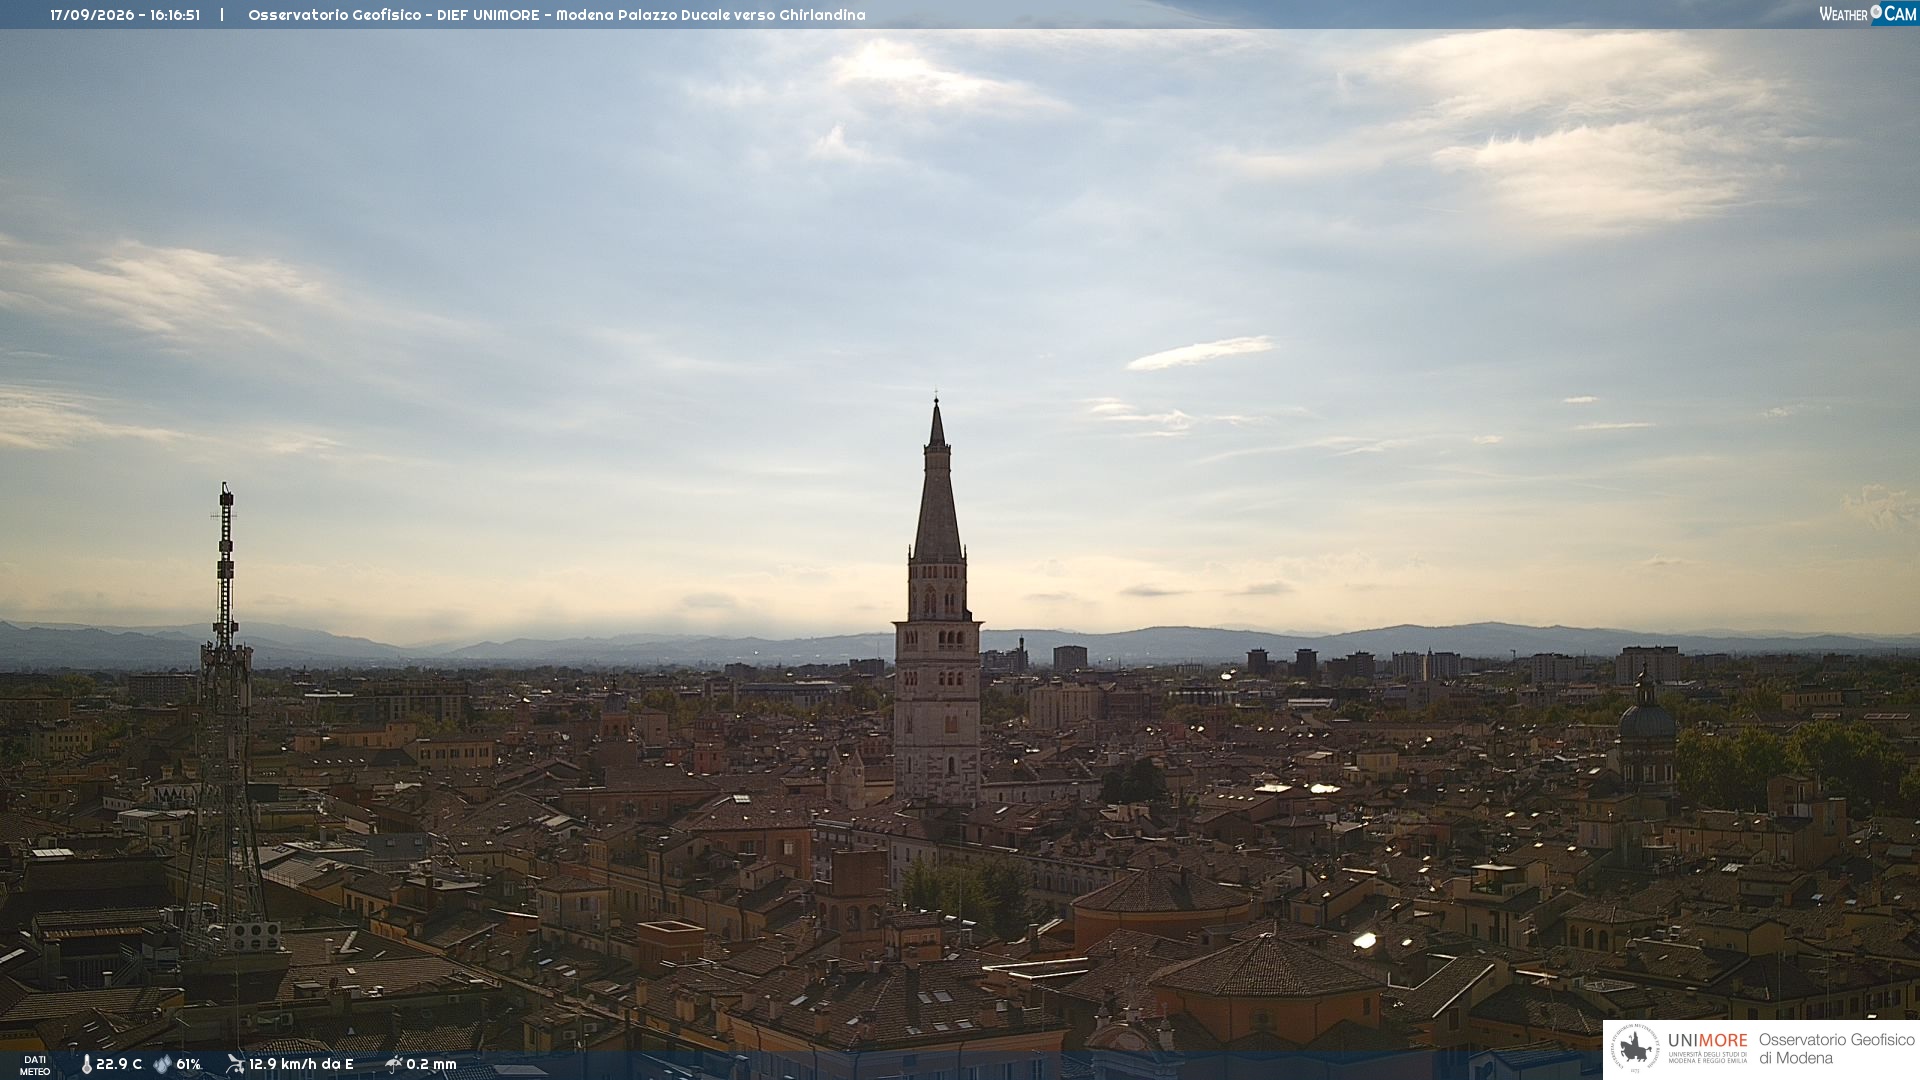Click the bright reflecting rooftop skylight

(1364, 940)
